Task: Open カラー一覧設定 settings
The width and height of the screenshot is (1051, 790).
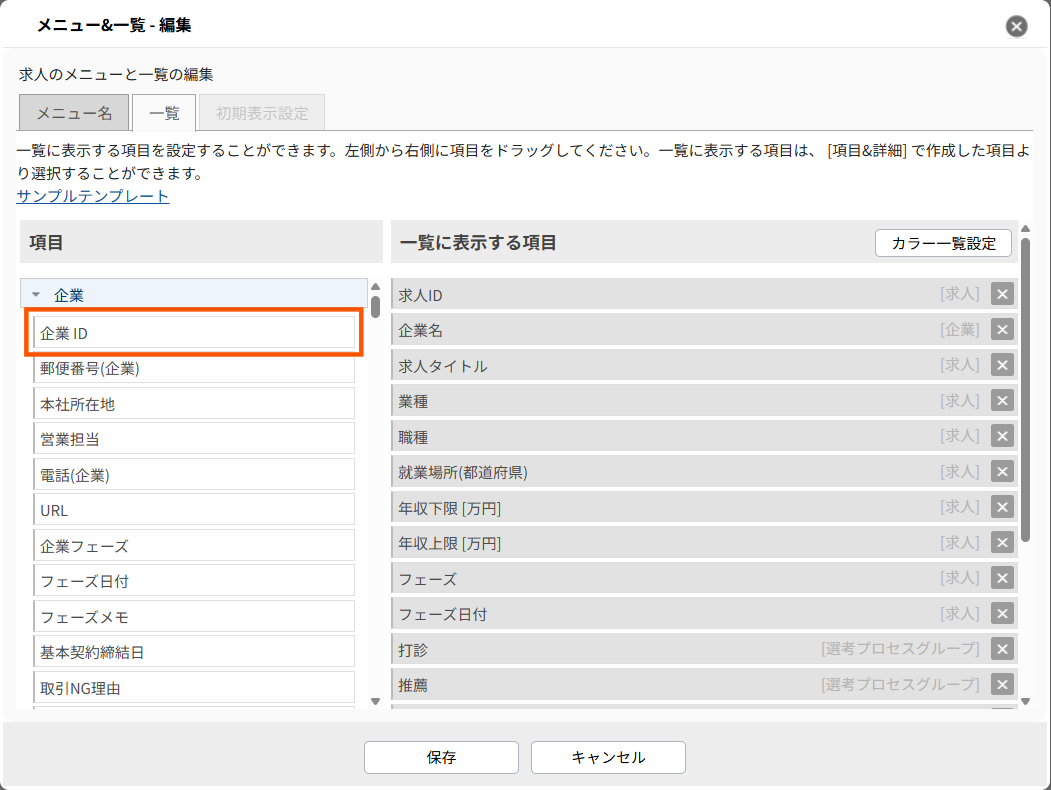Action: tap(943, 243)
